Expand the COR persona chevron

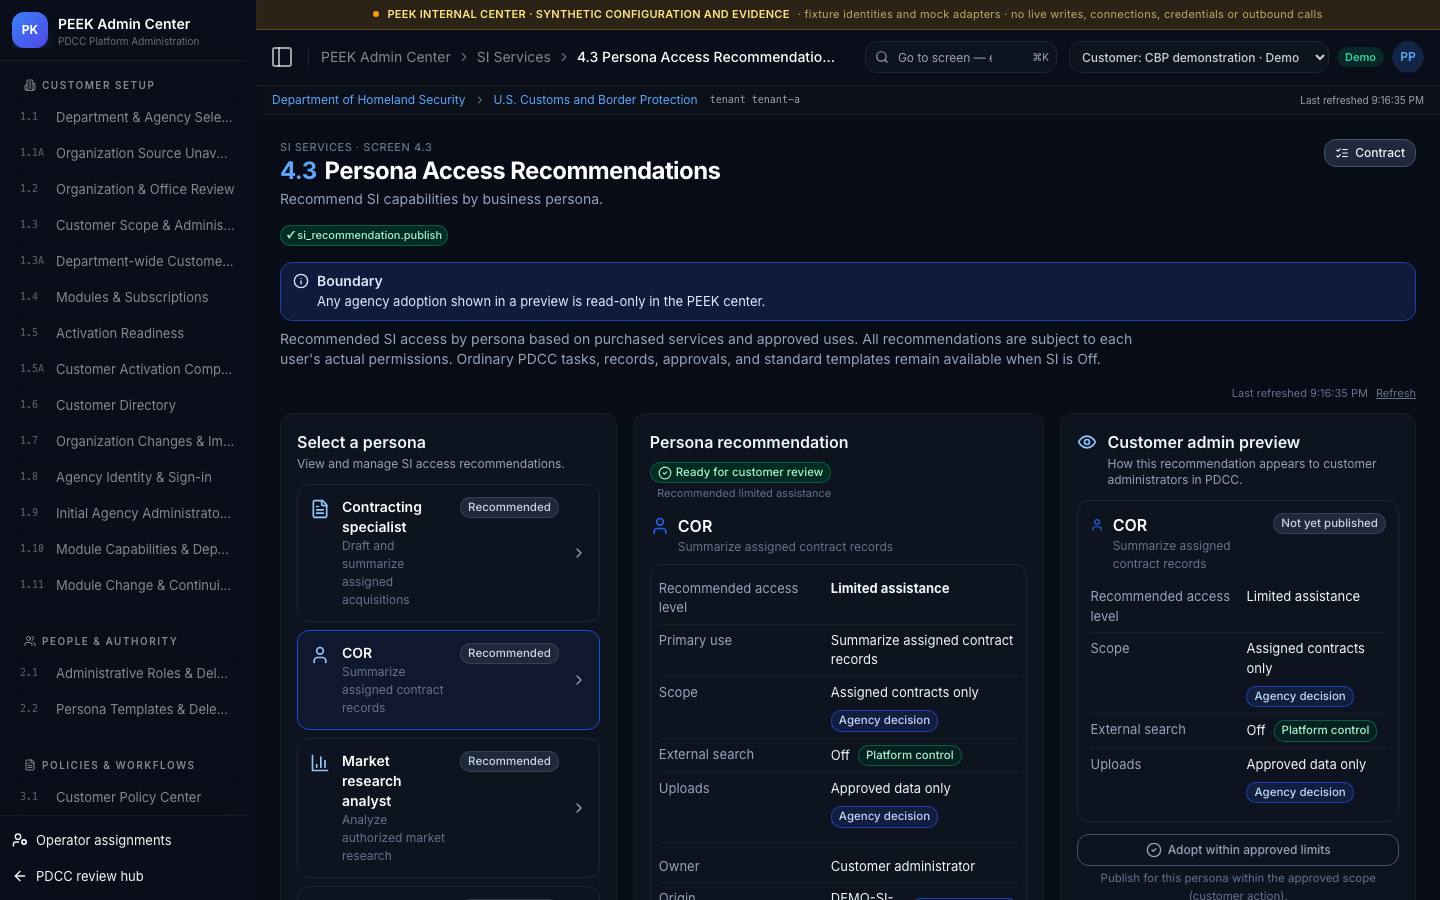pos(578,680)
